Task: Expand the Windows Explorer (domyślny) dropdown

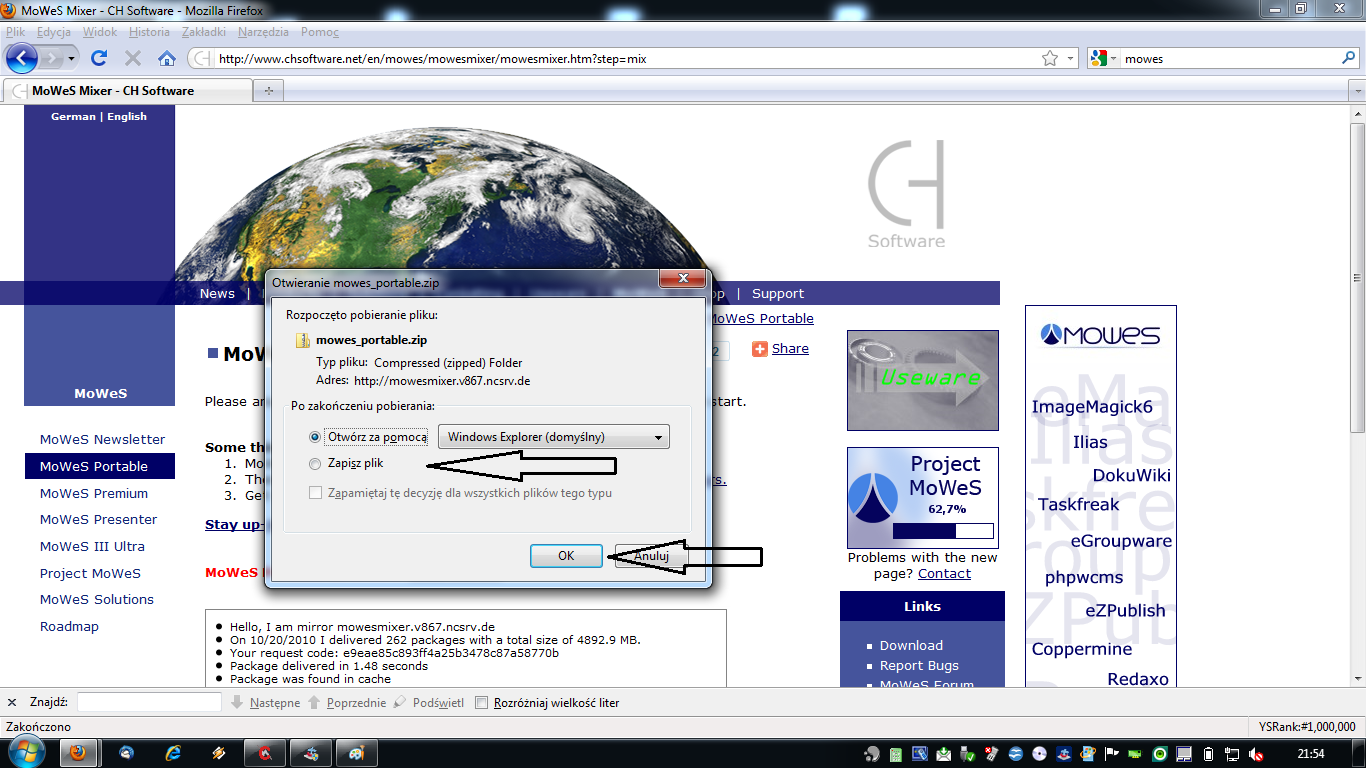Action: 554,437
